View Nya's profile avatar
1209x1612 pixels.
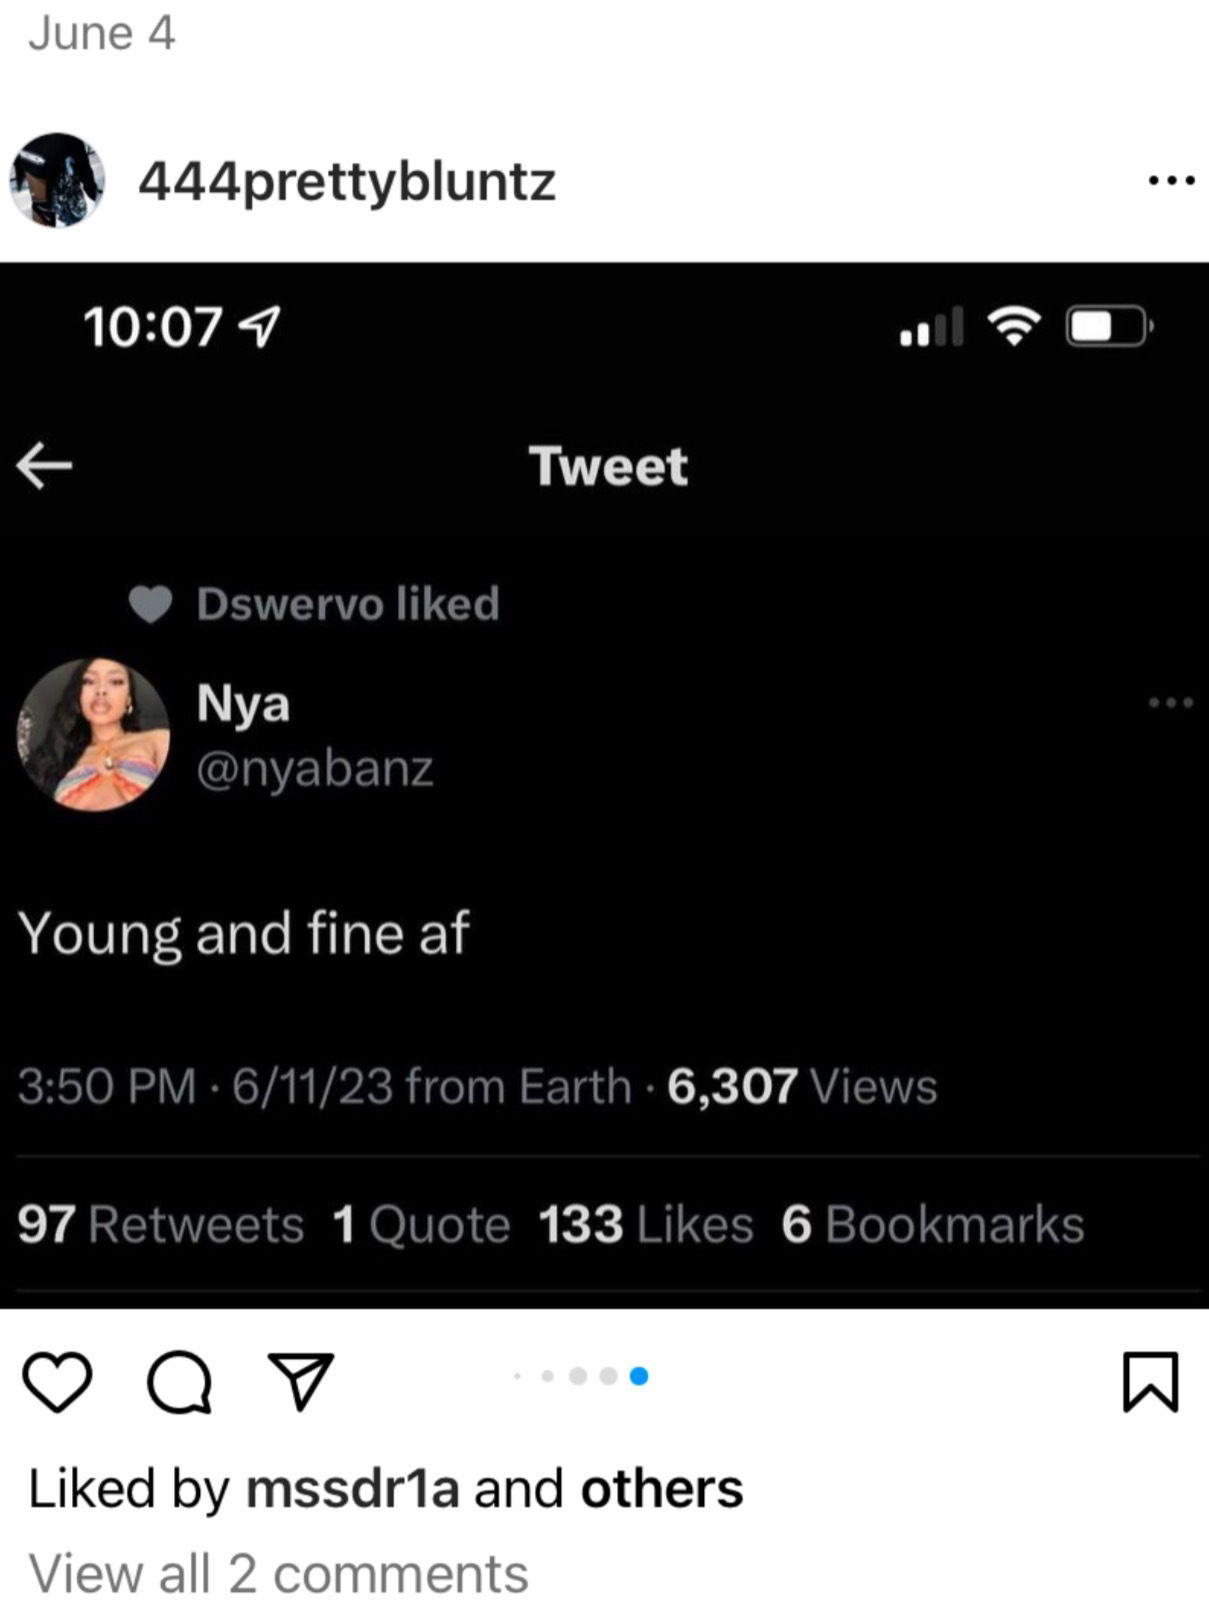93,734
